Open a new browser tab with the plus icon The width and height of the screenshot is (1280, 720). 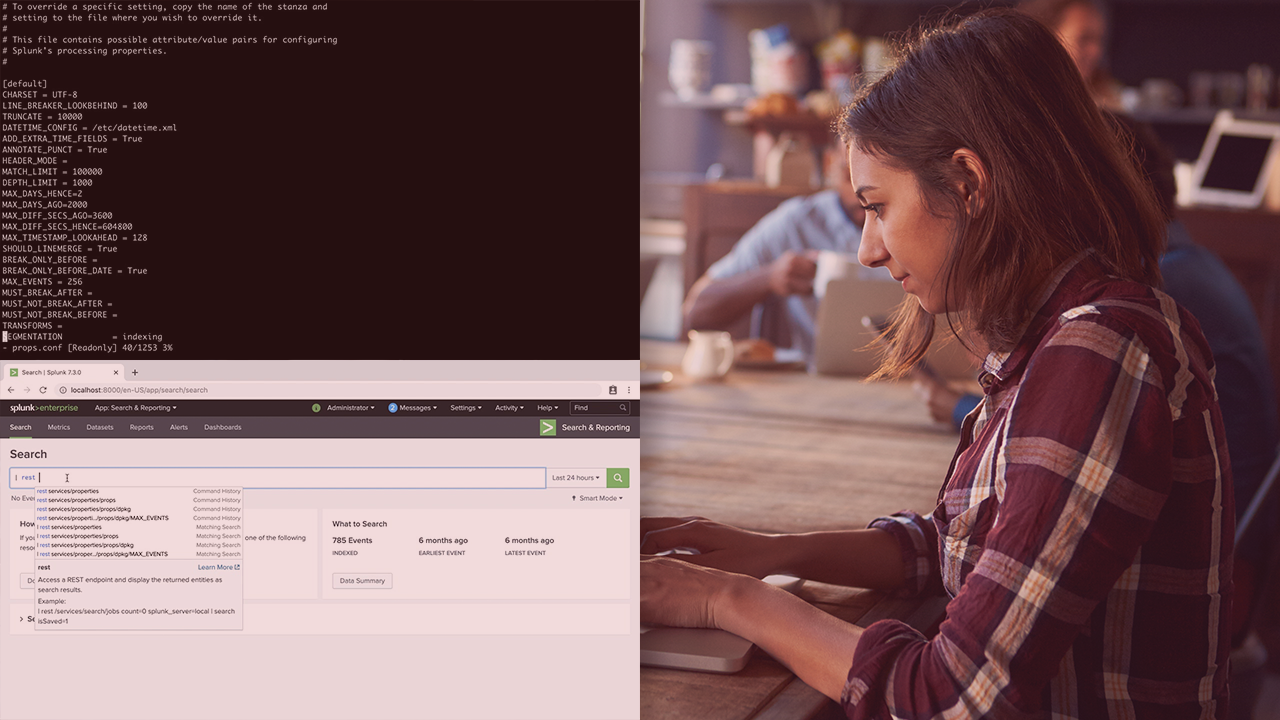click(135, 372)
